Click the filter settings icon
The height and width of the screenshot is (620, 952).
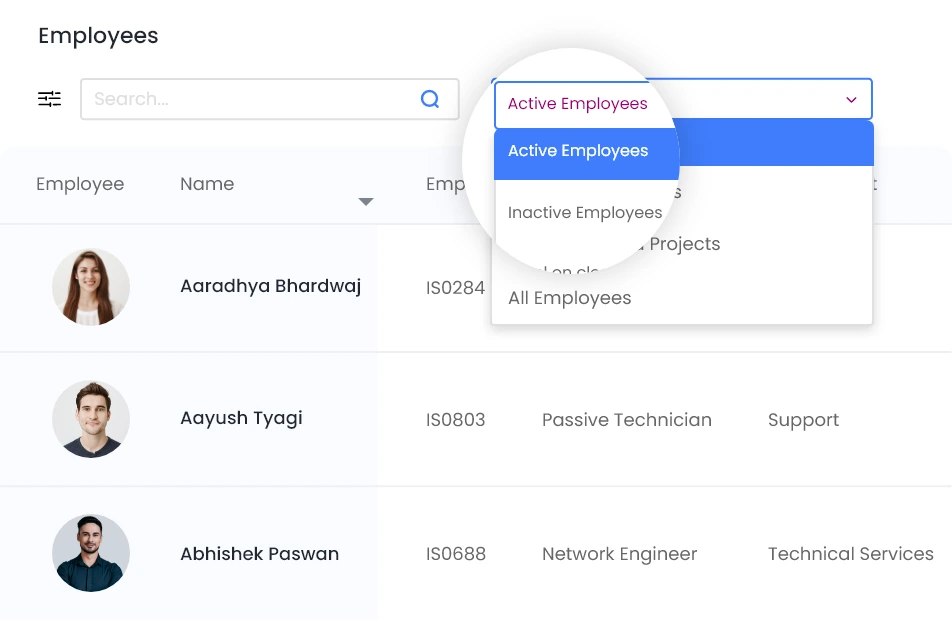point(50,99)
